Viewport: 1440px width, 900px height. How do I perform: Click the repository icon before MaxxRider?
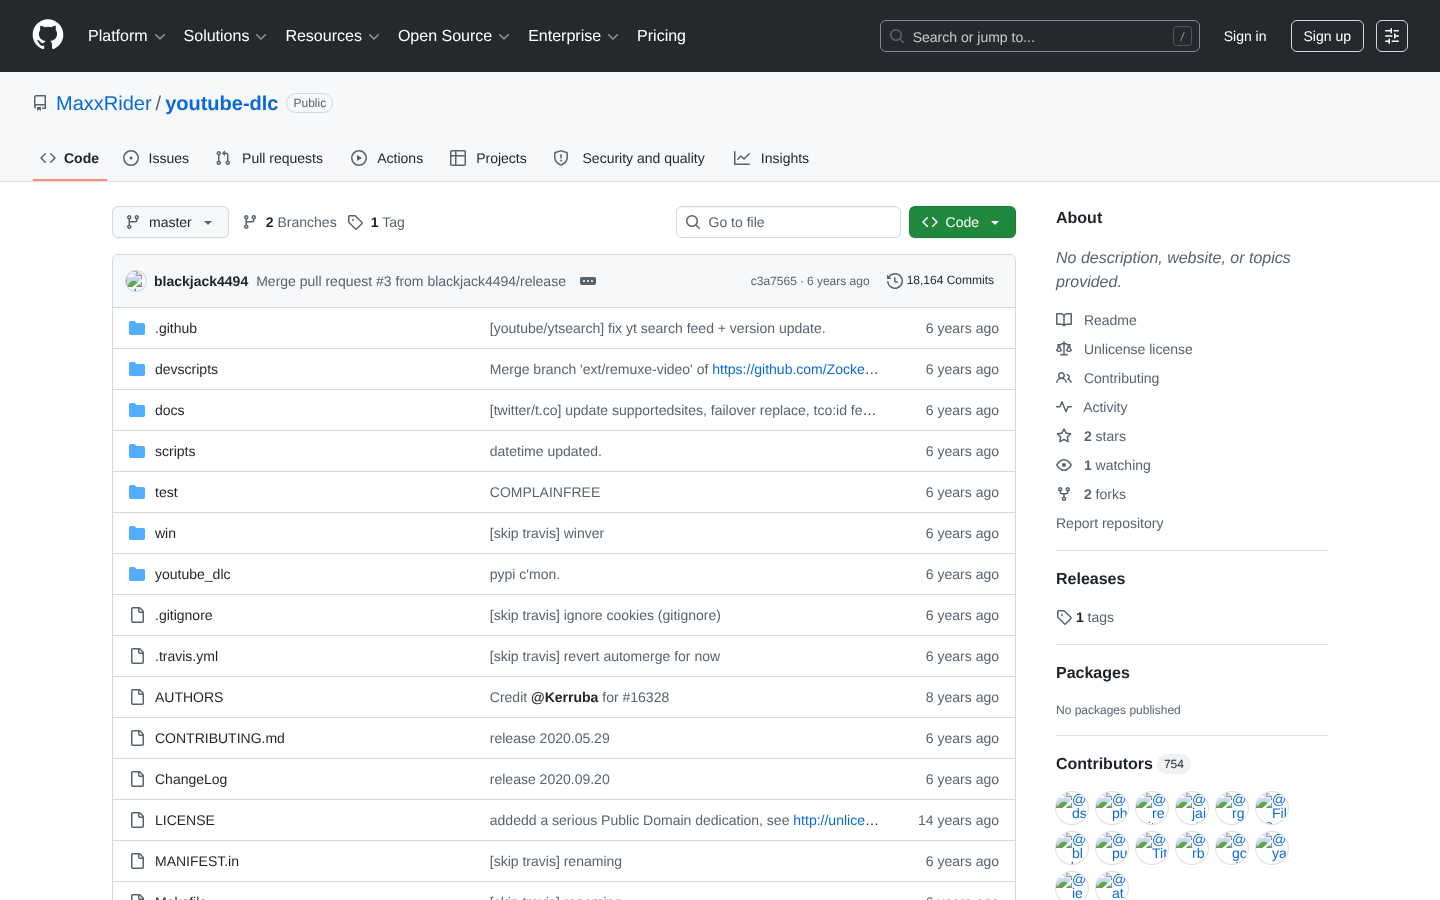point(40,103)
